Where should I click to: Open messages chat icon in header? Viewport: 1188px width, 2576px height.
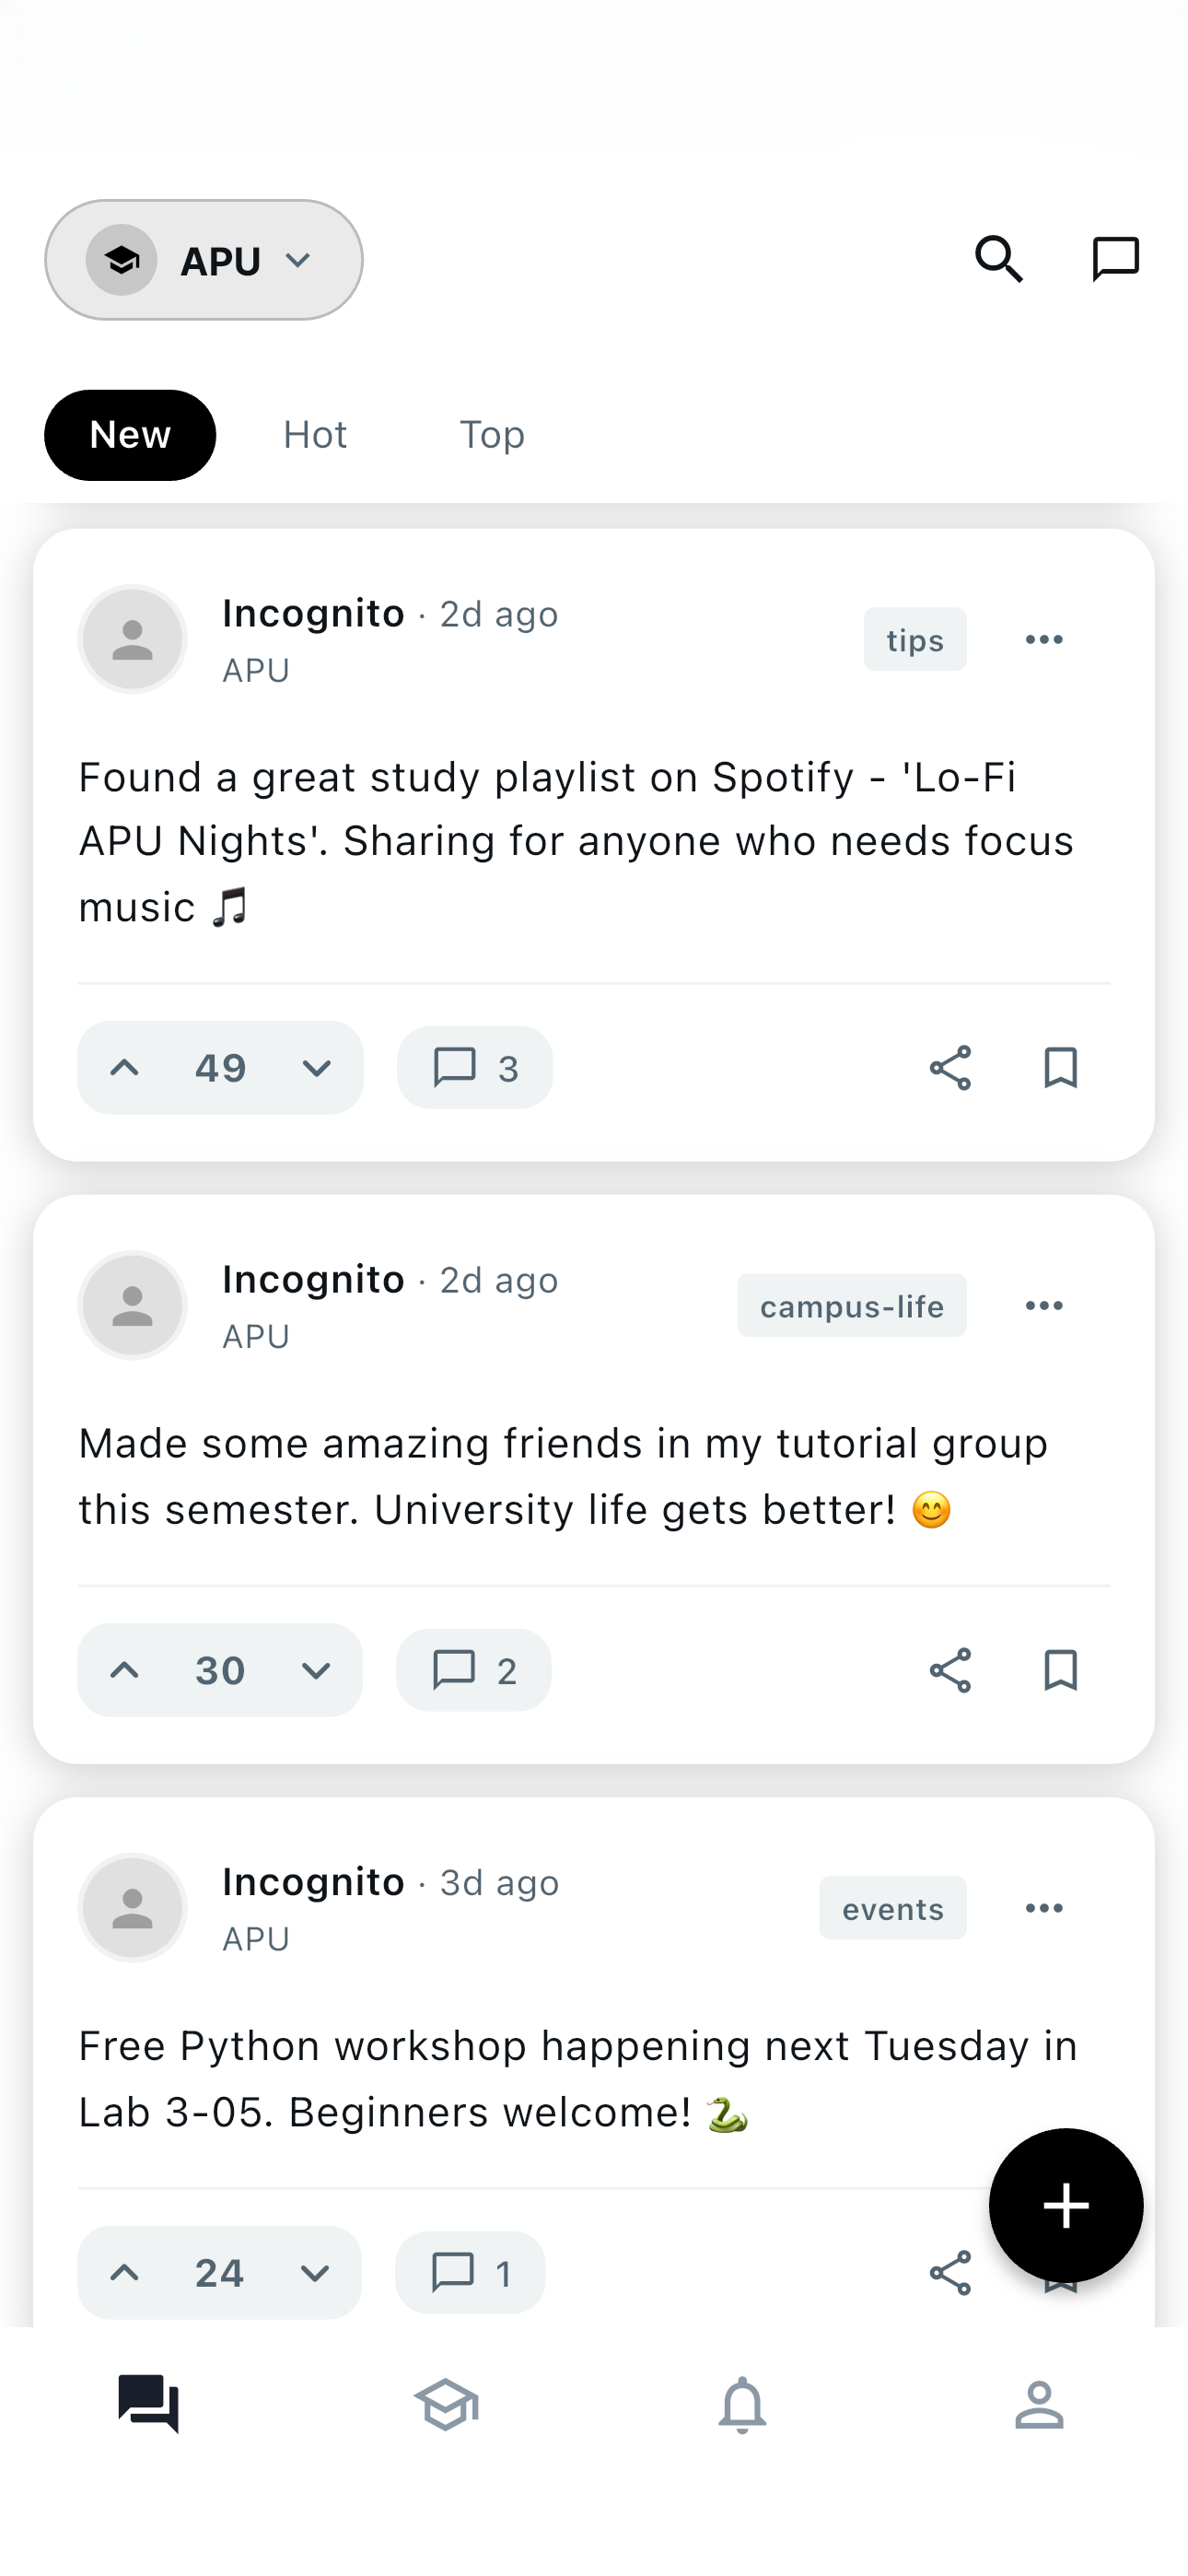click(1115, 260)
